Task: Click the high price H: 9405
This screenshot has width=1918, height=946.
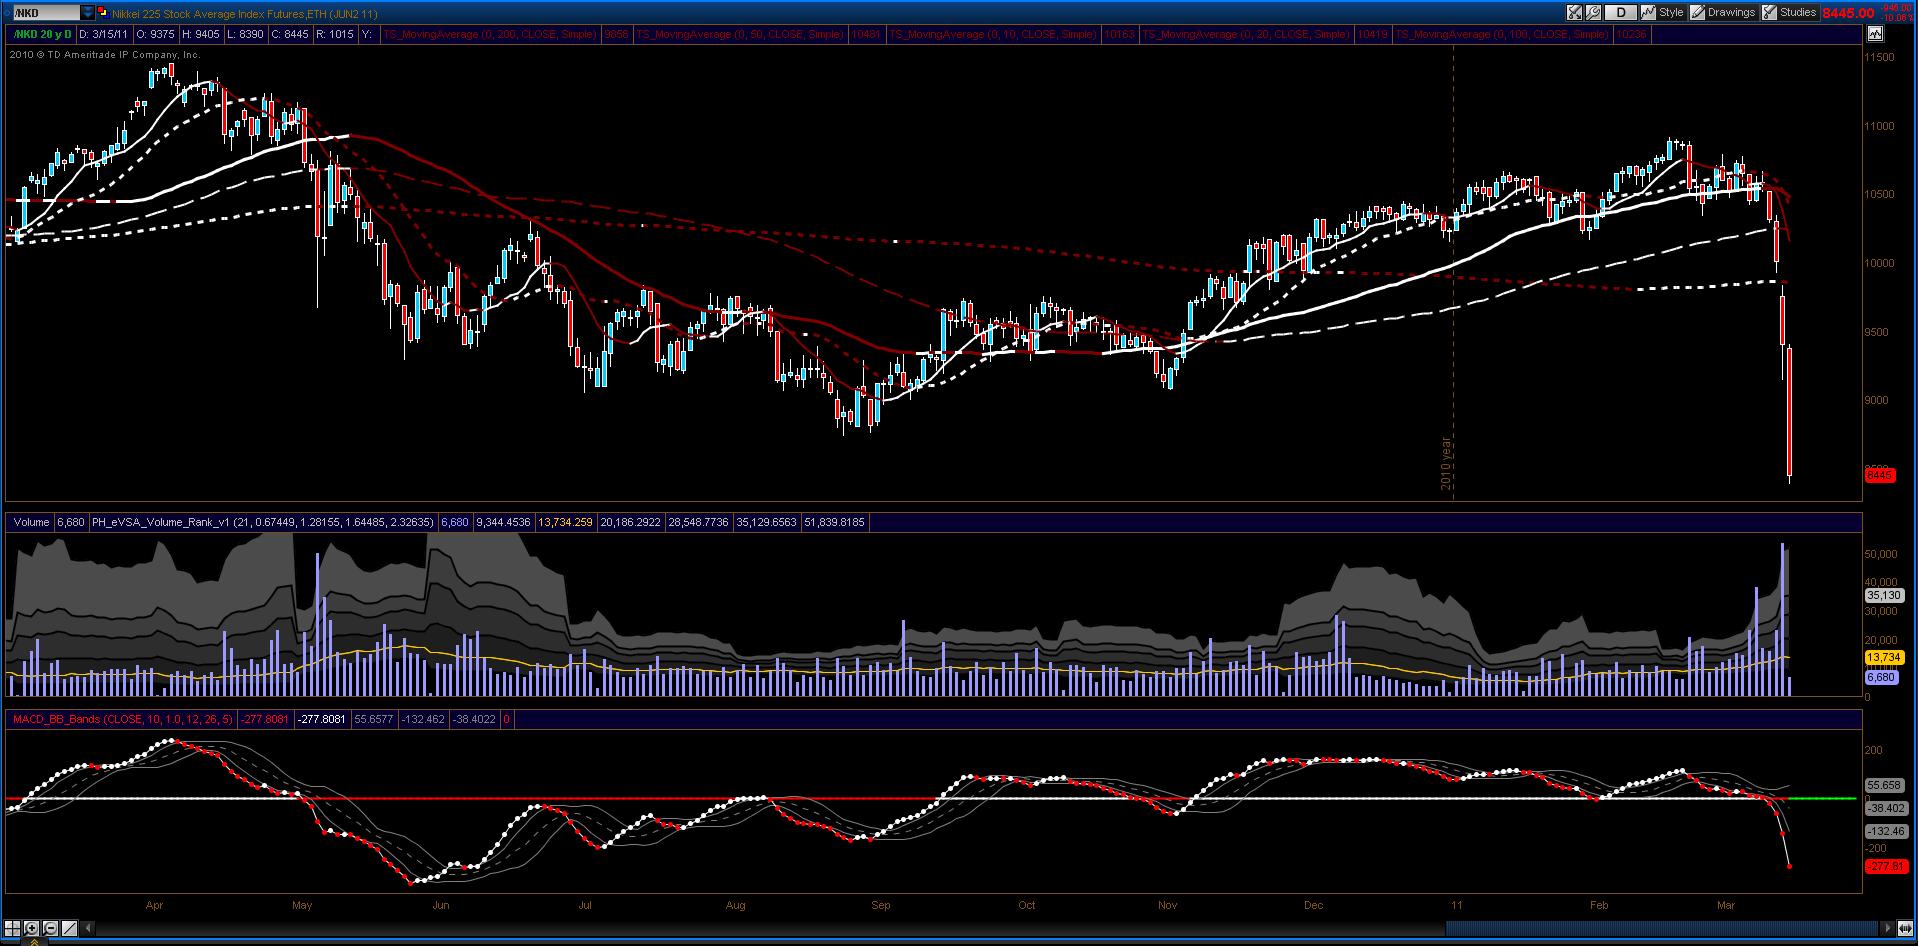Action: [202, 34]
